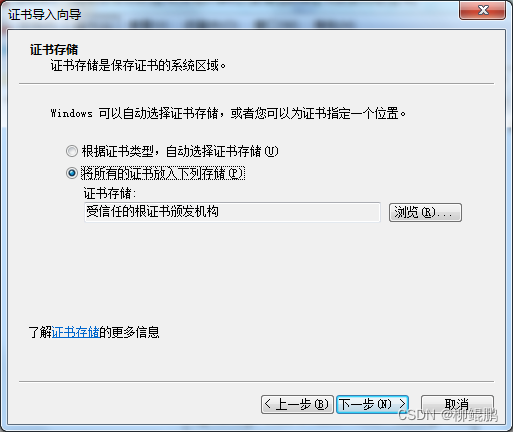Click the 将所有的证书放入下列存储(P) label text
The height and width of the screenshot is (432, 513).
point(163,173)
